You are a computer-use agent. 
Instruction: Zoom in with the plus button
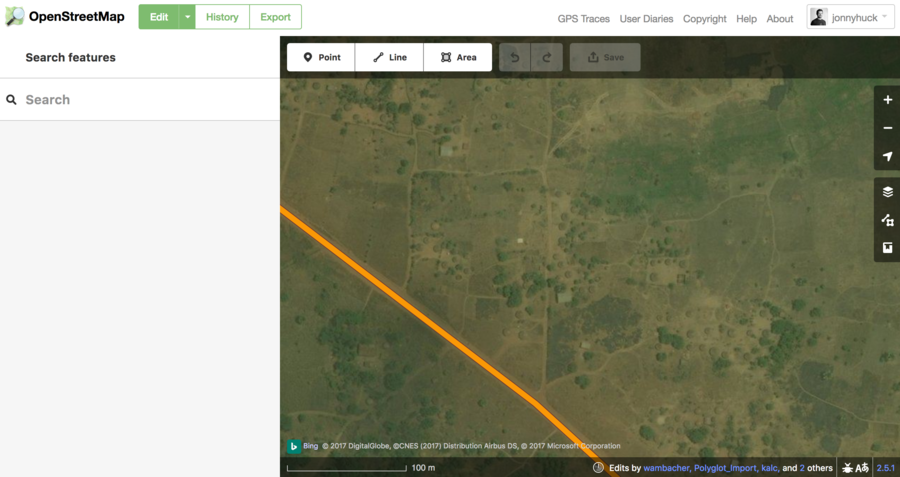[x=887, y=100]
